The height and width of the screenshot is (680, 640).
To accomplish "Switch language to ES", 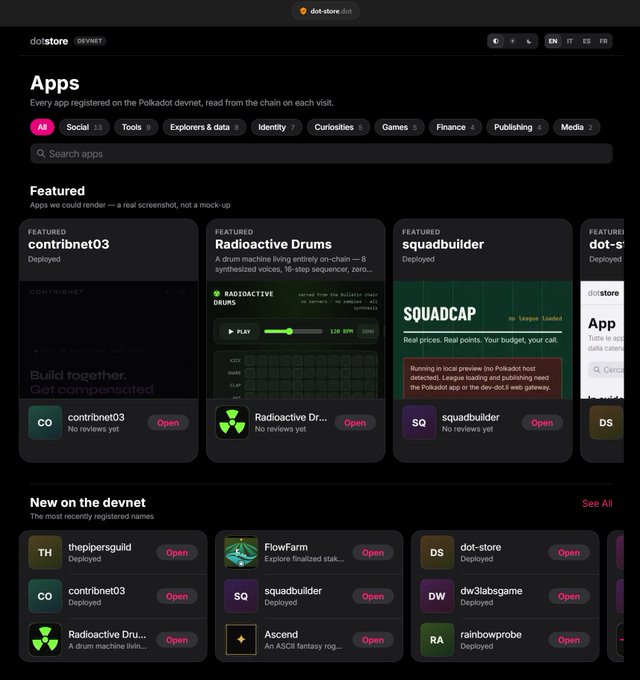I will tap(587, 41).
